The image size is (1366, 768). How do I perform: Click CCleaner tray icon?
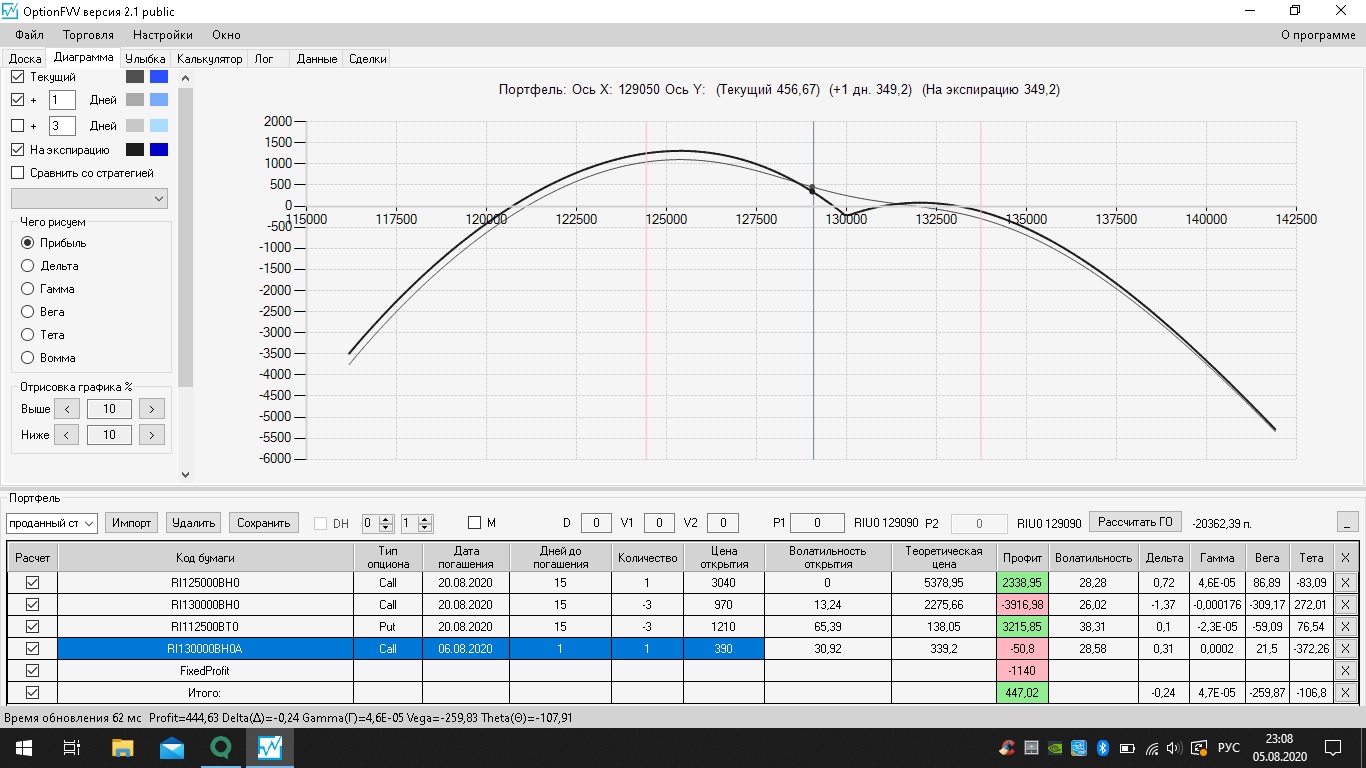pos(1007,748)
